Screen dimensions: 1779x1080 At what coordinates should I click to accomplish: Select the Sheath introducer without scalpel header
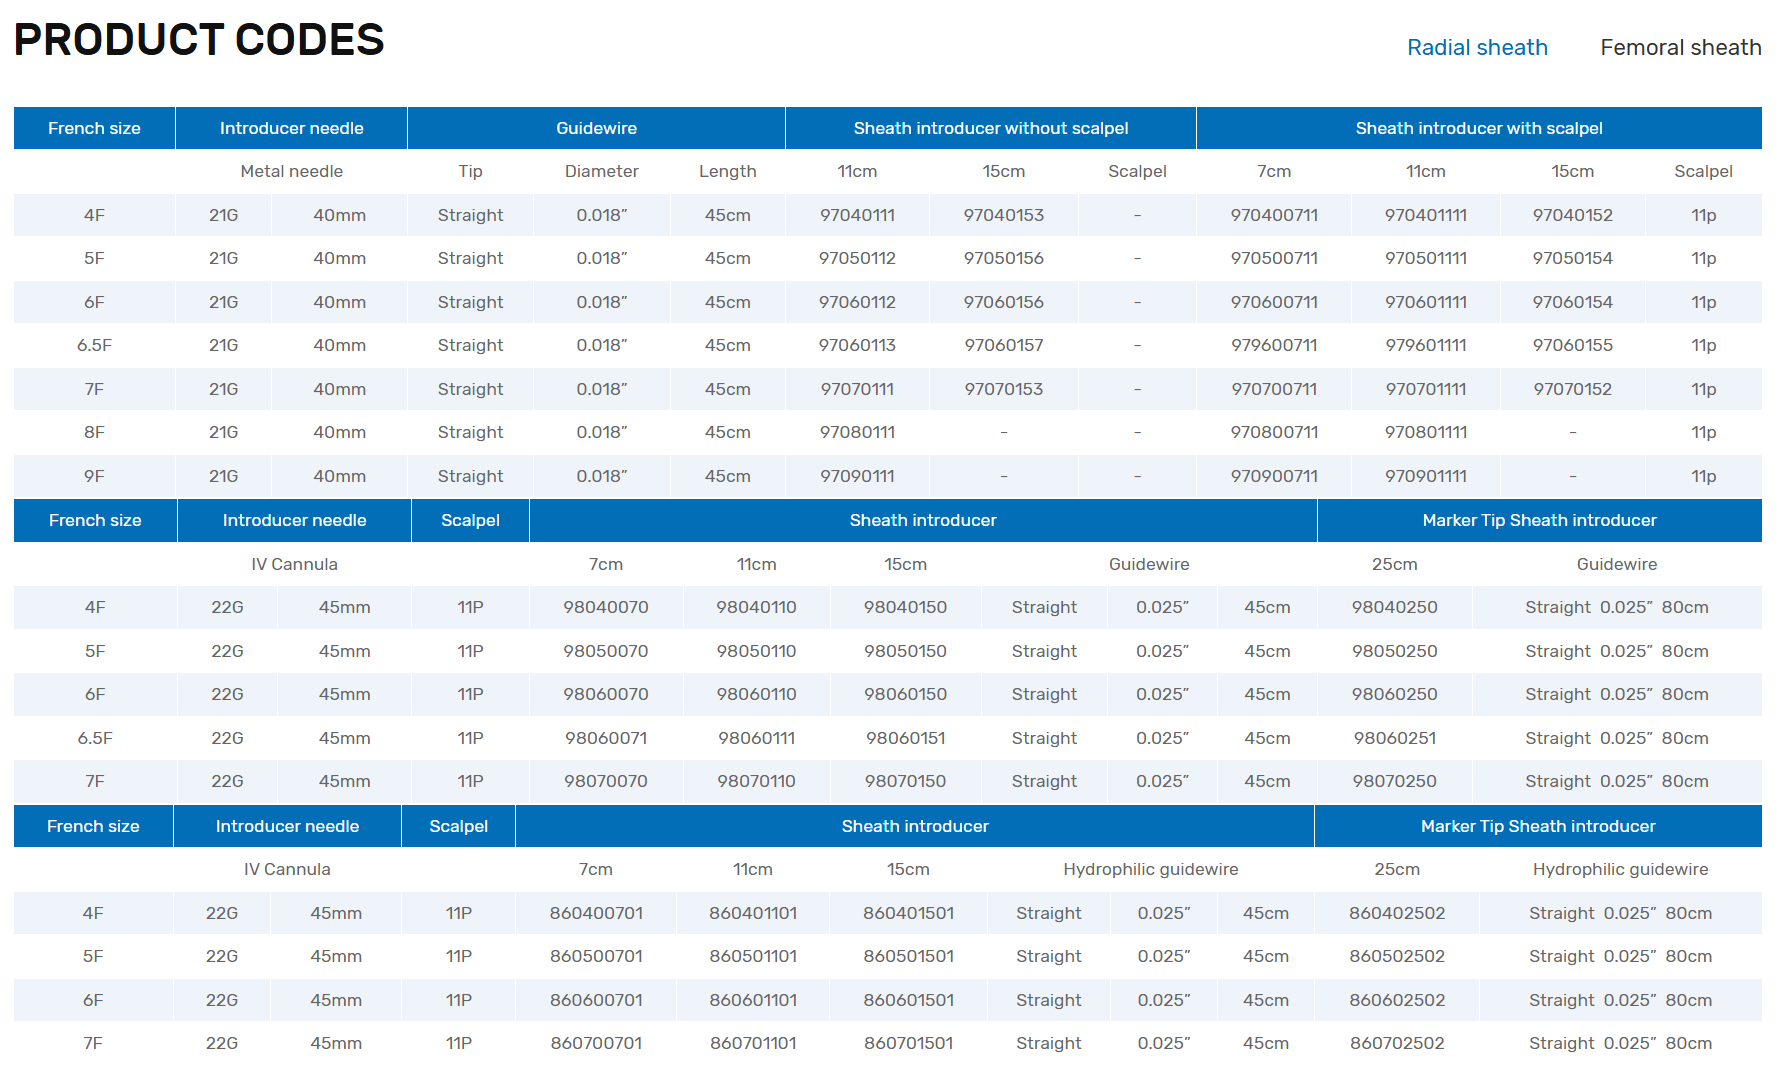(990, 128)
